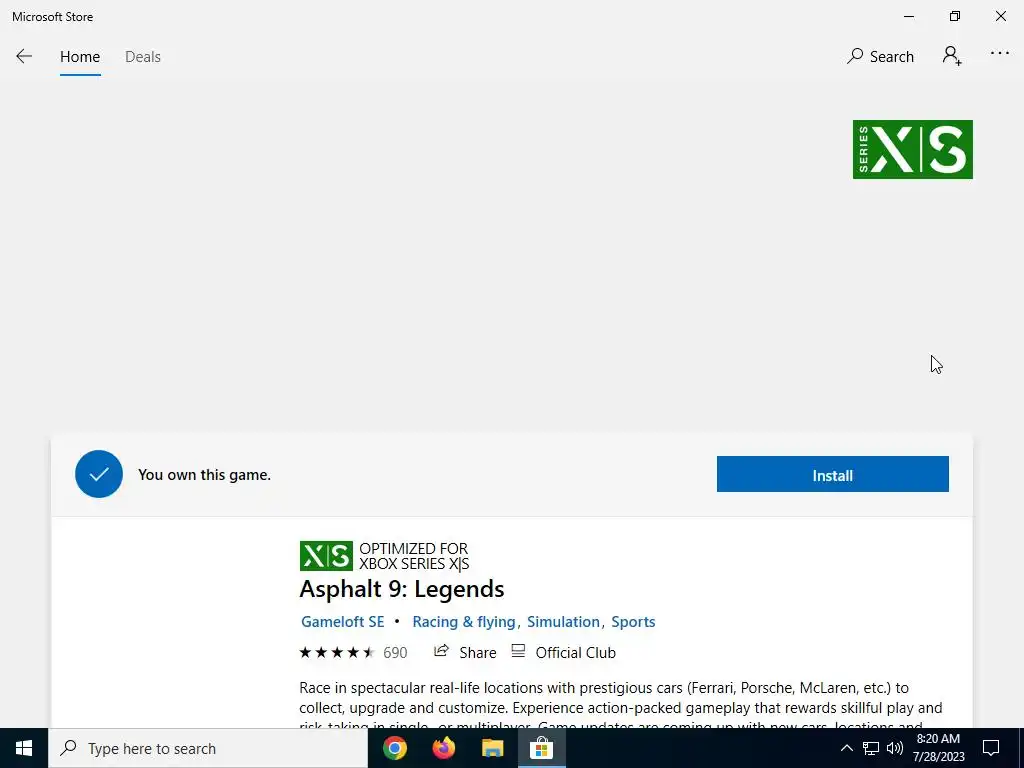The image size is (1024, 768).
Task: Open the Sports category link
Action: [633, 622]
